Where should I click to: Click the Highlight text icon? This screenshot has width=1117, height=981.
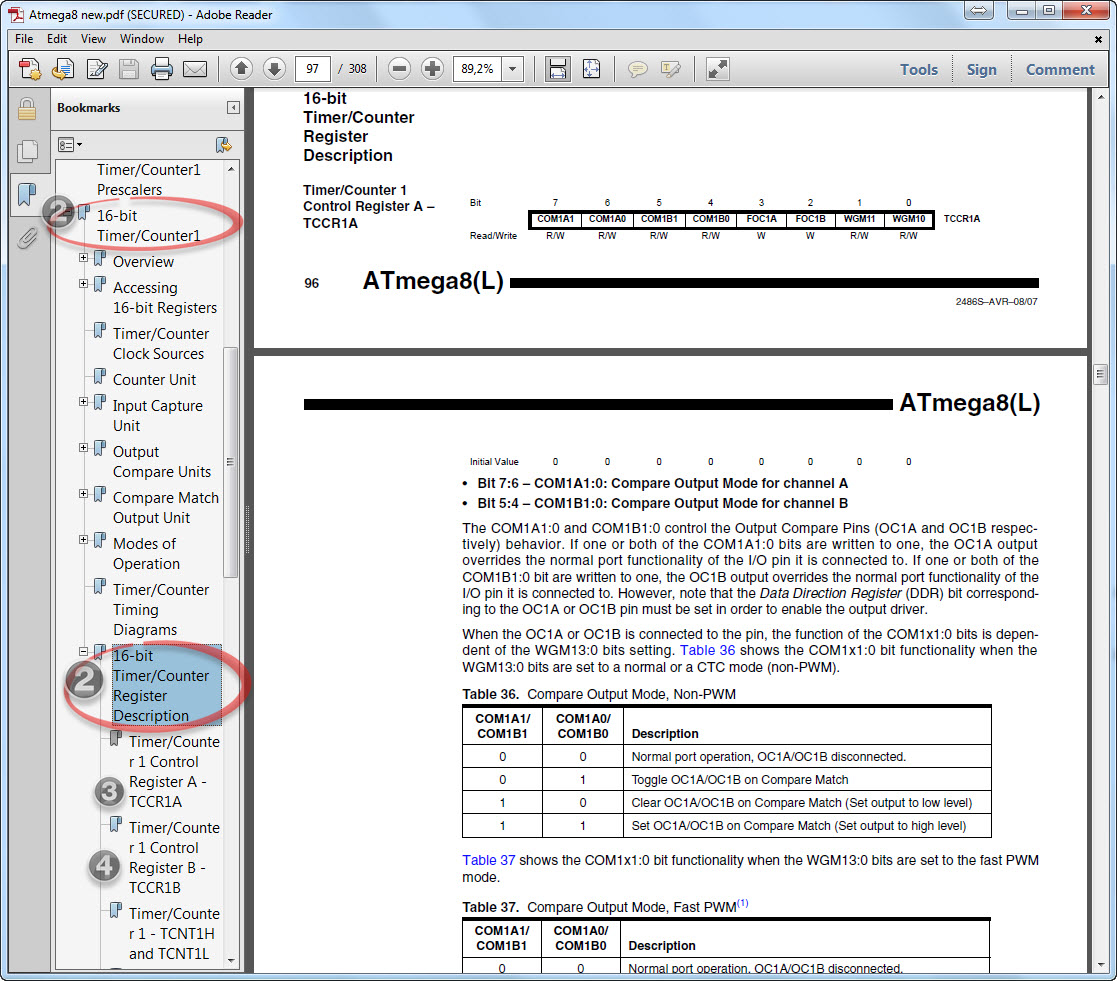670,69
